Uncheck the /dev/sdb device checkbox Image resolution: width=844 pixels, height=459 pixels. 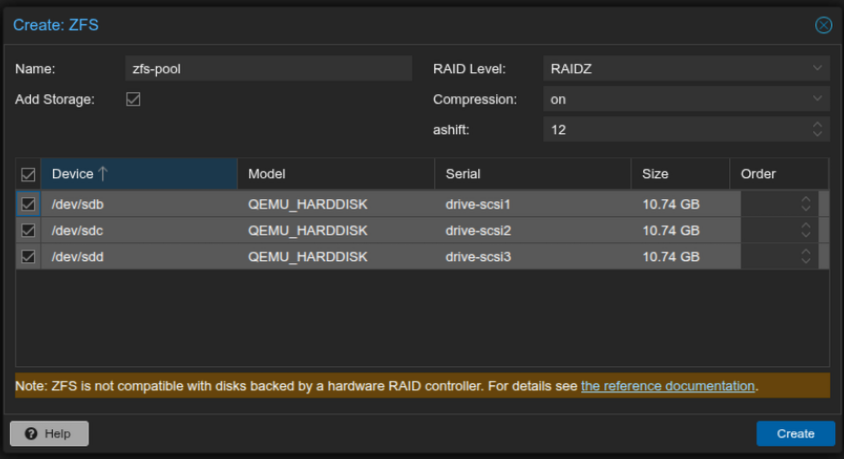pyautogui.click(x=28, y=204)
